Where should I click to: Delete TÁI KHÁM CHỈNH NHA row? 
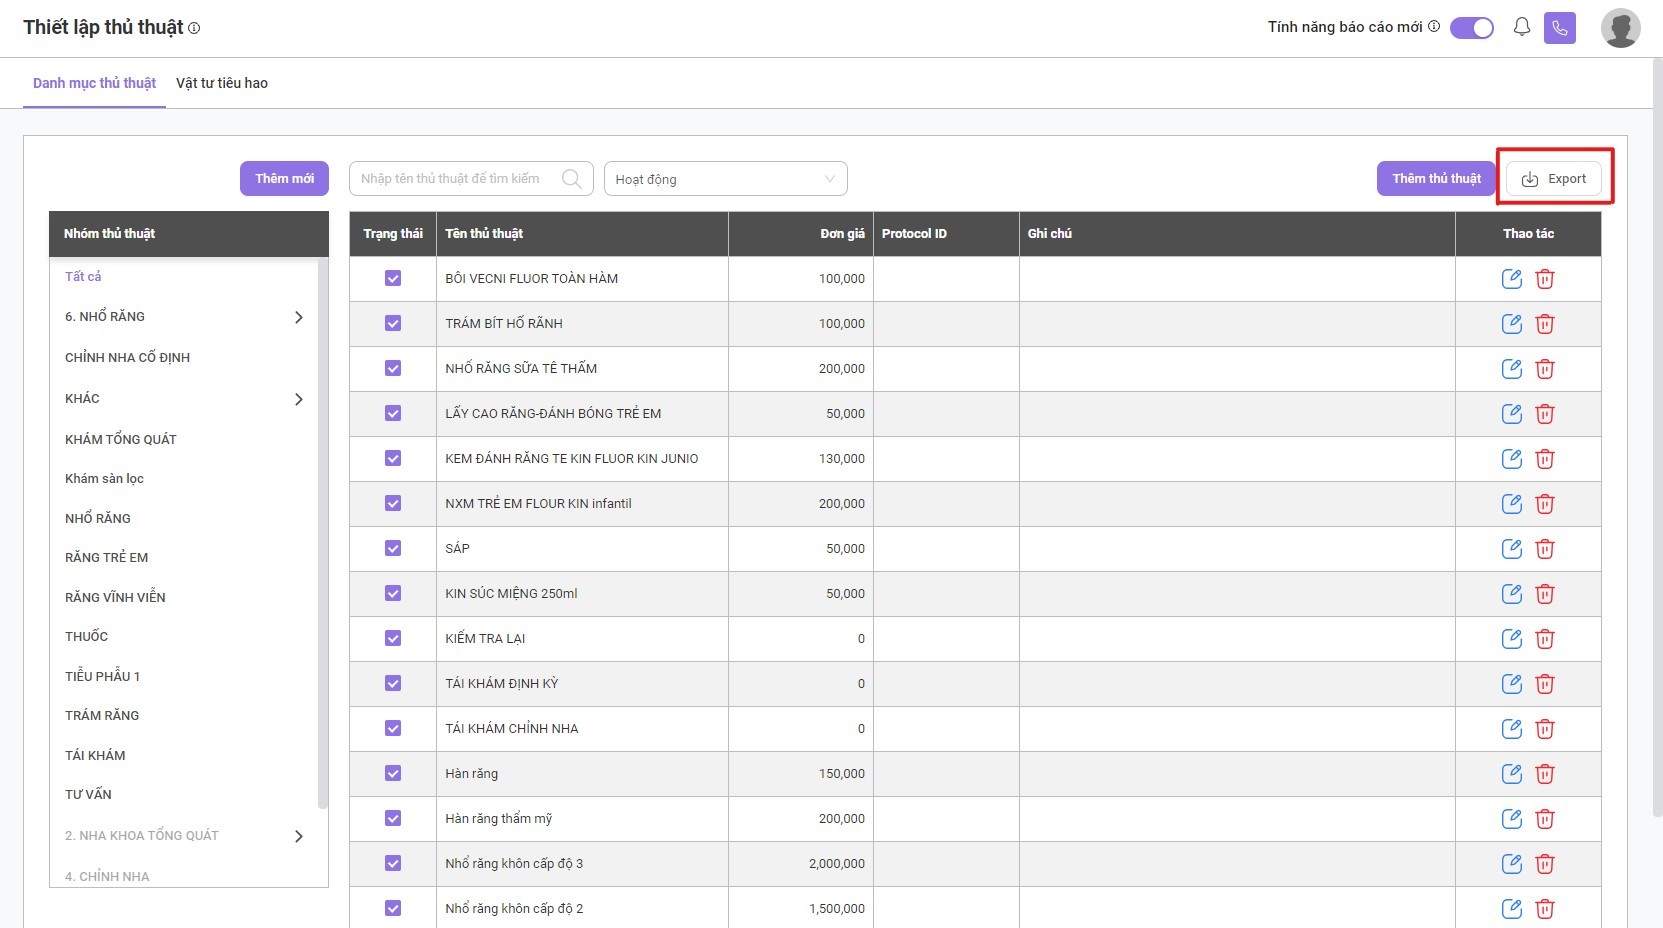click(1545, 729)
